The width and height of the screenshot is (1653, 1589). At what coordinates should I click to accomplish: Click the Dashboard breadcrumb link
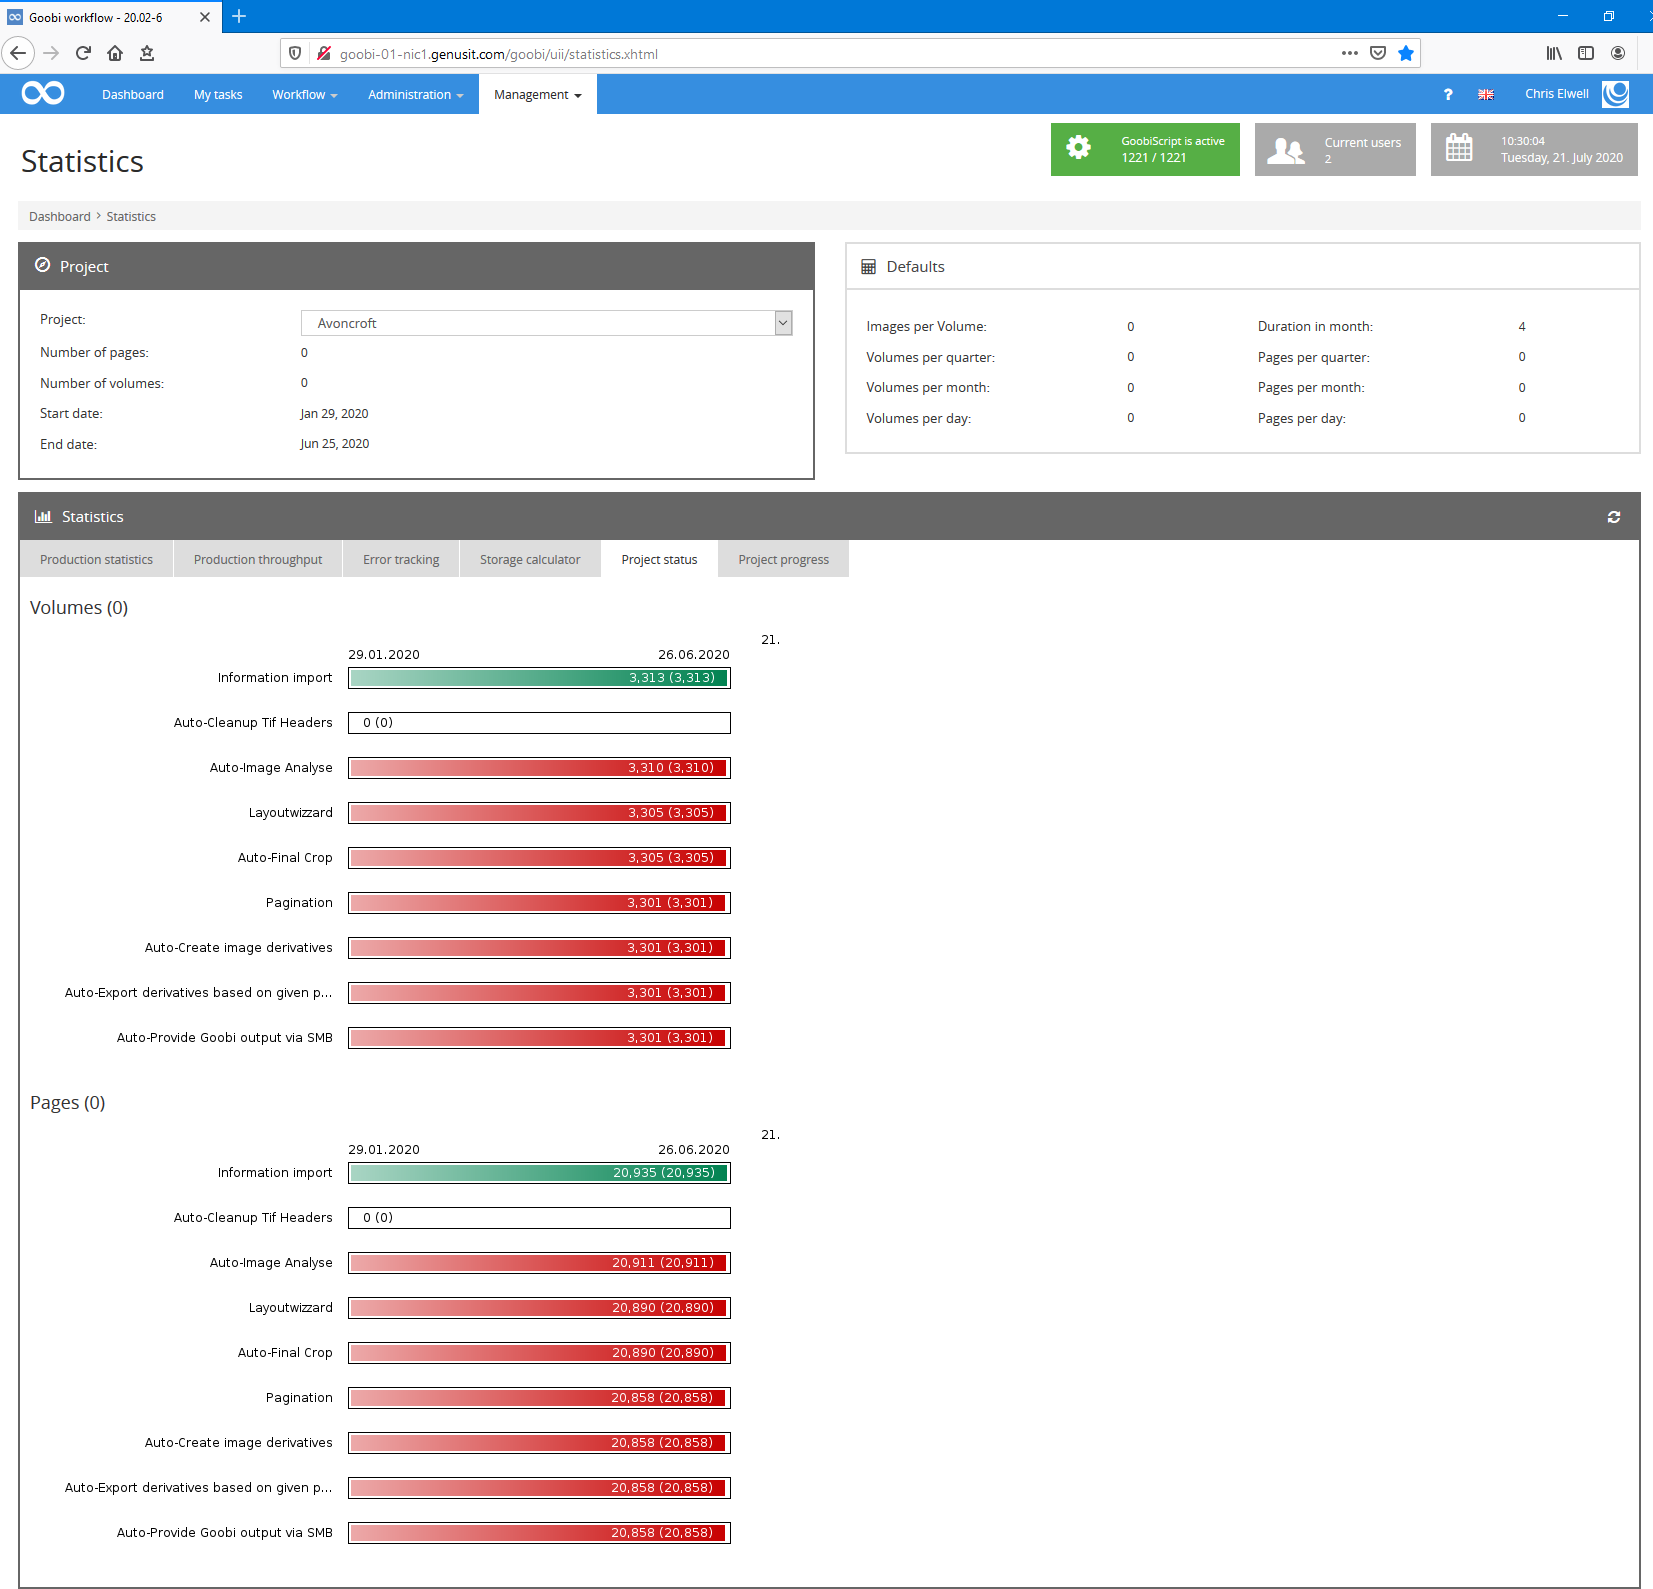(59, 216)
